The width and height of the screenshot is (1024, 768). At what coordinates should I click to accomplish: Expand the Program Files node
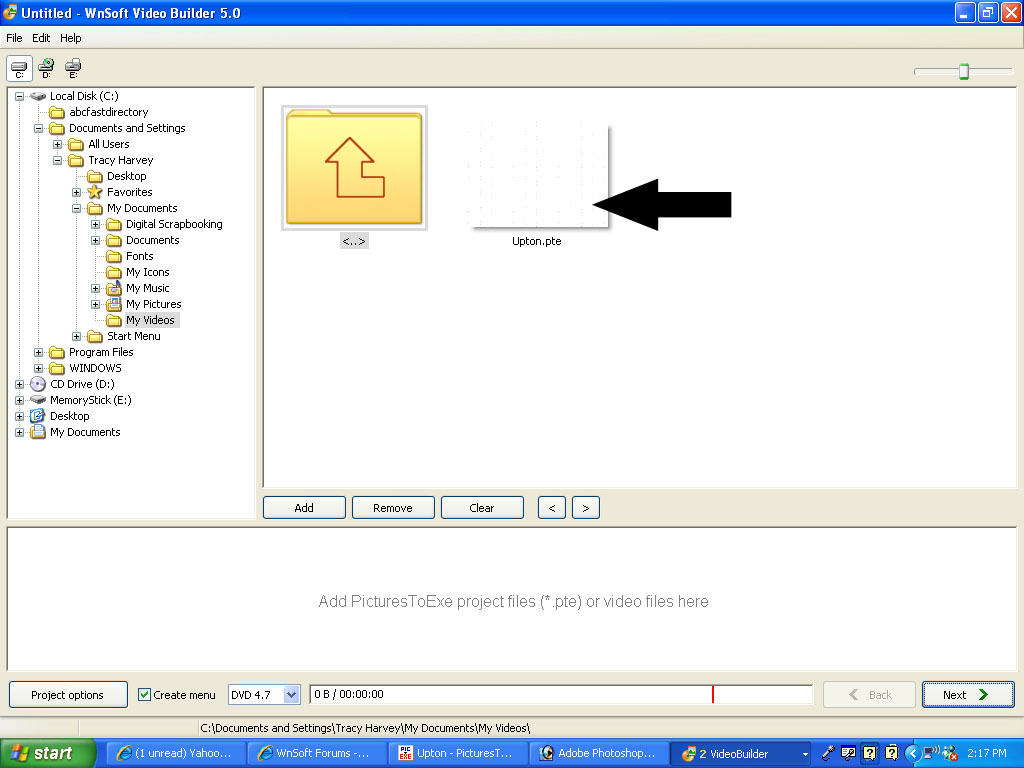click(39, 352)
